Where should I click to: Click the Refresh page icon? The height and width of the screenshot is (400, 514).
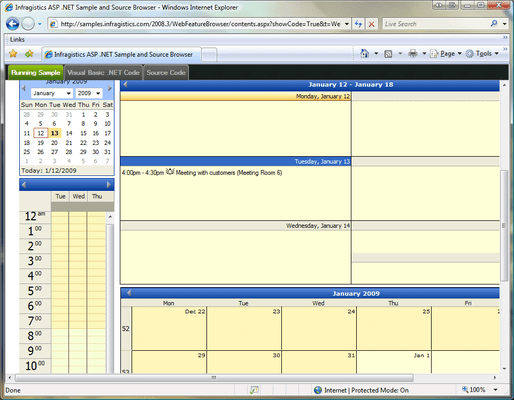[x=358, y=24]
